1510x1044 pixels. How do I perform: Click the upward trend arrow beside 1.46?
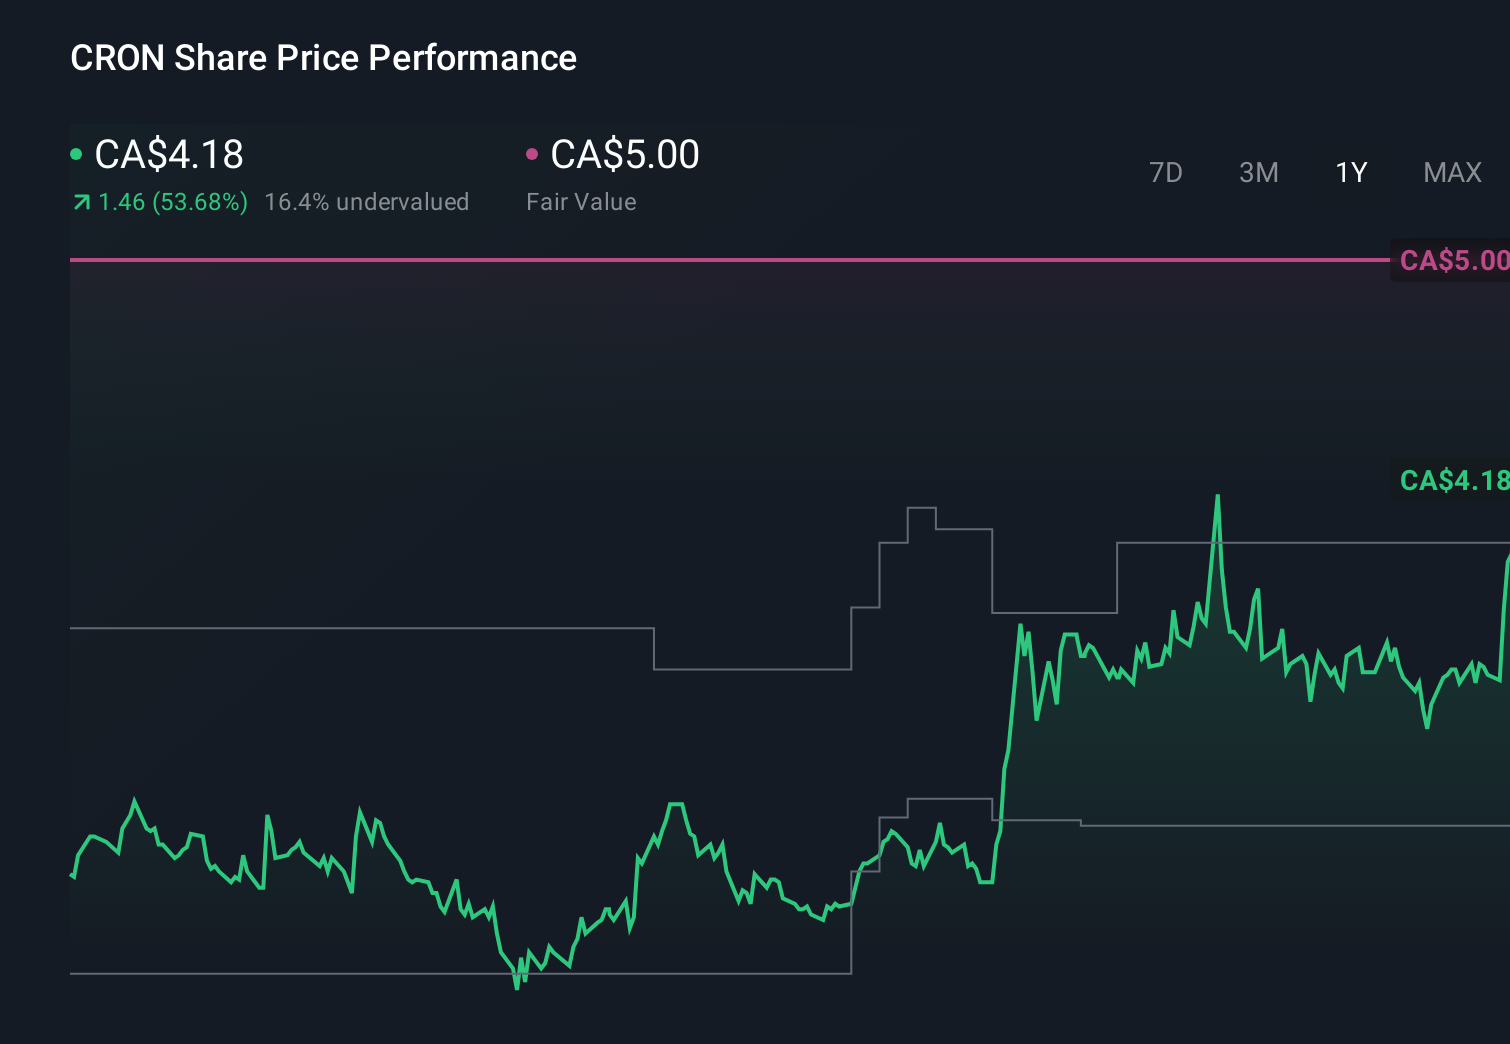point(80,202)
